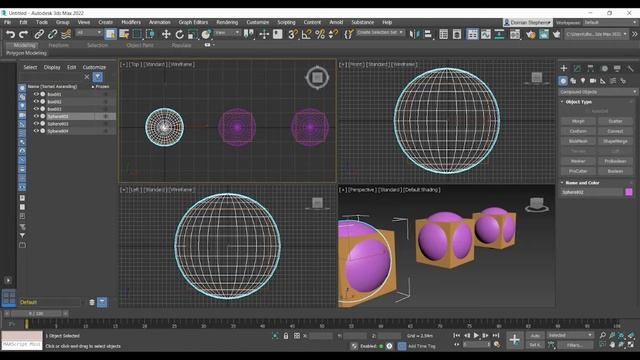Select the Bind to Space Warp tool
Screen dimensions: 640x360
(66, 34)
